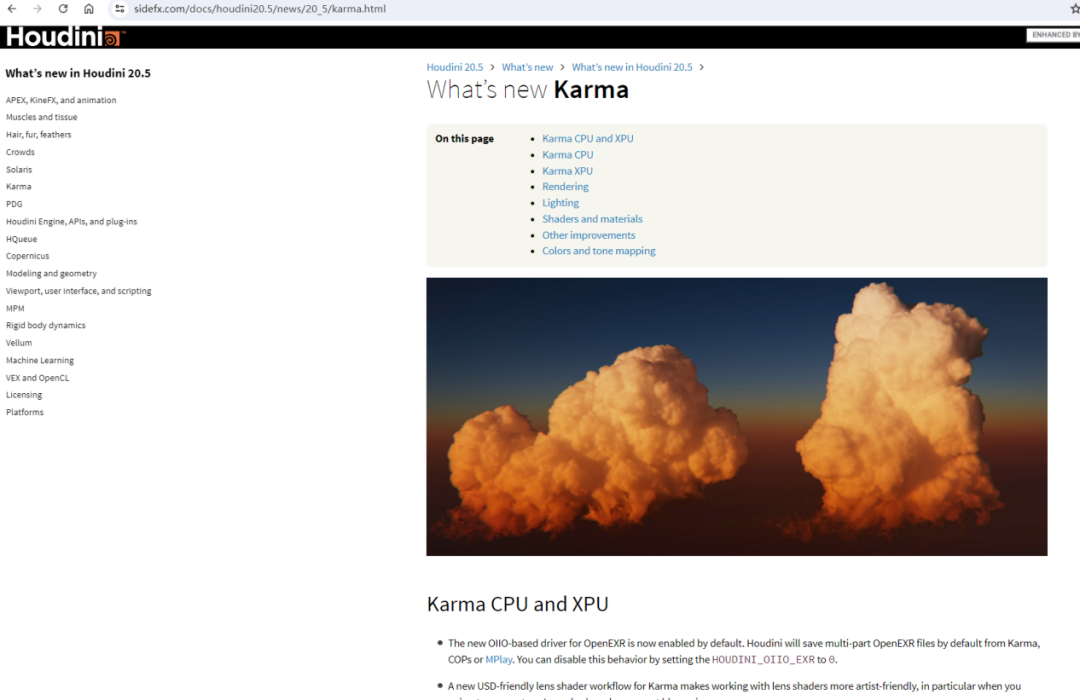Open Hair, fur, feathers in sidebar
Viewport: 1080px width, 700px height.
point(39,135)
